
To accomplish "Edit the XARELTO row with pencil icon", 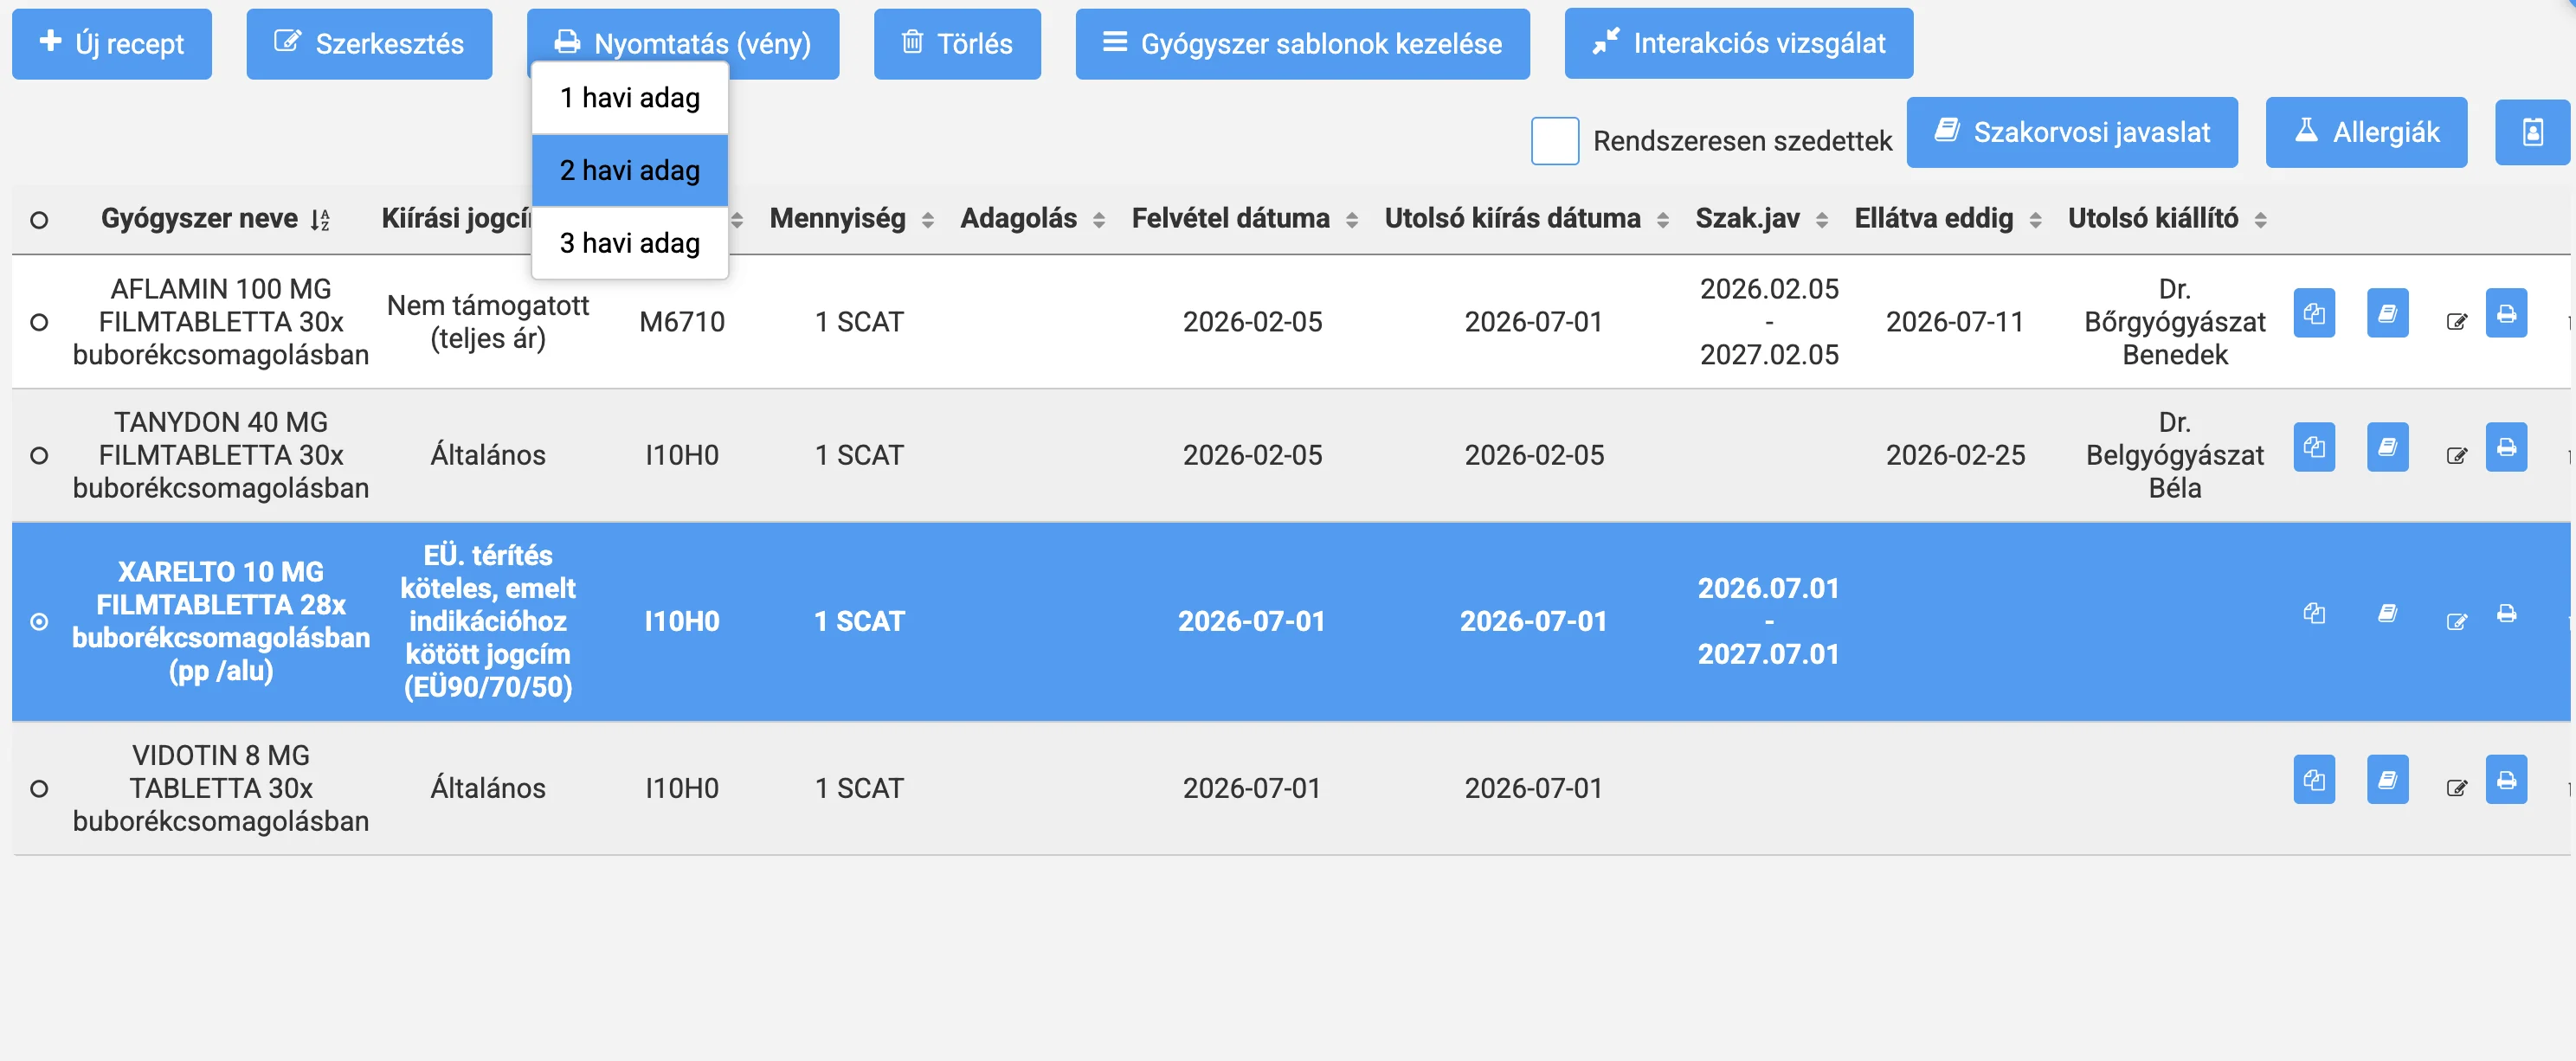I will pyautogui.click(x=2456, y=622).
